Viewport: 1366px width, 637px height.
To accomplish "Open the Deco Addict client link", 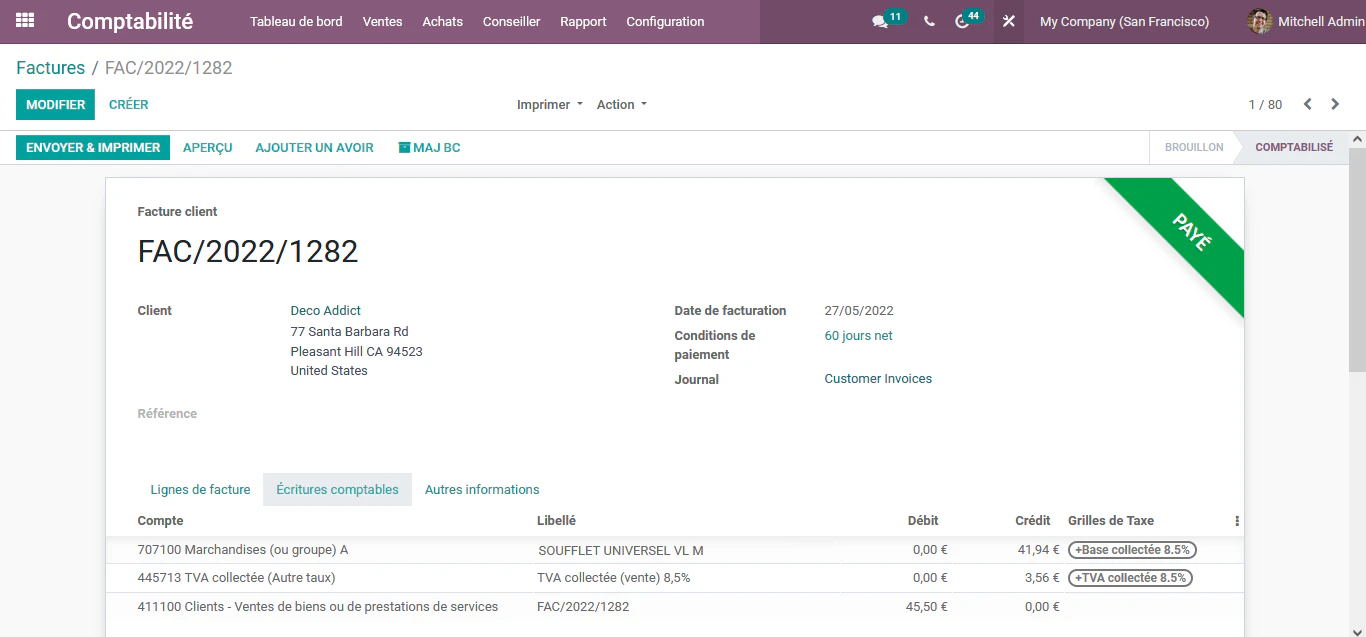I will pyautogui.click(x=325, y=311).
